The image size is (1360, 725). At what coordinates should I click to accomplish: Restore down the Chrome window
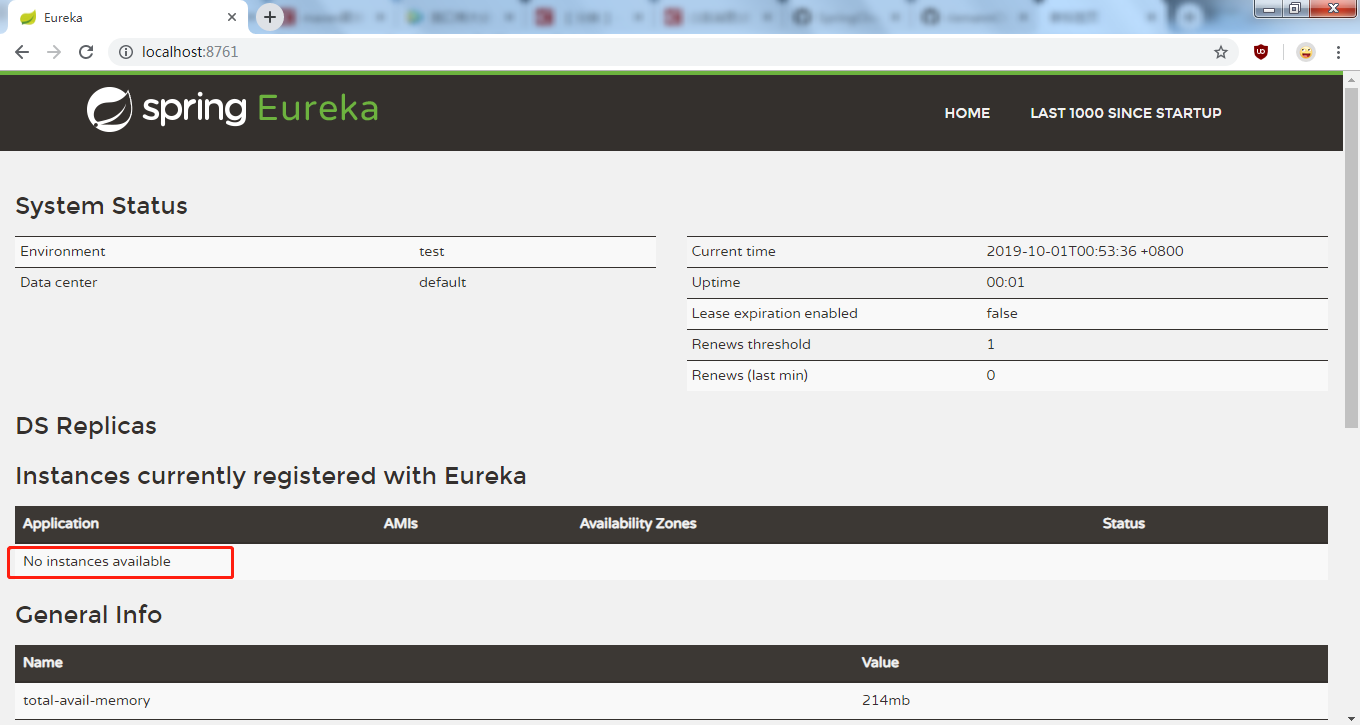(x=1295, y=8)
